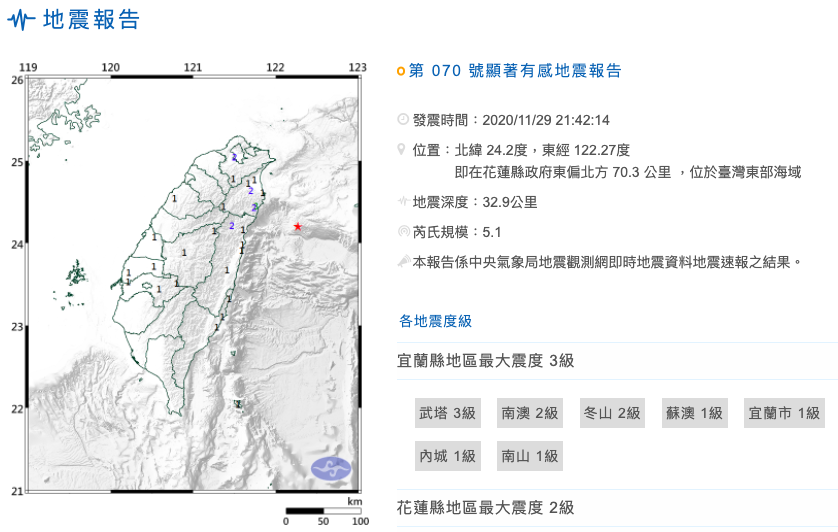Click the location pin icon next to 位置

[x=402, y=149]
